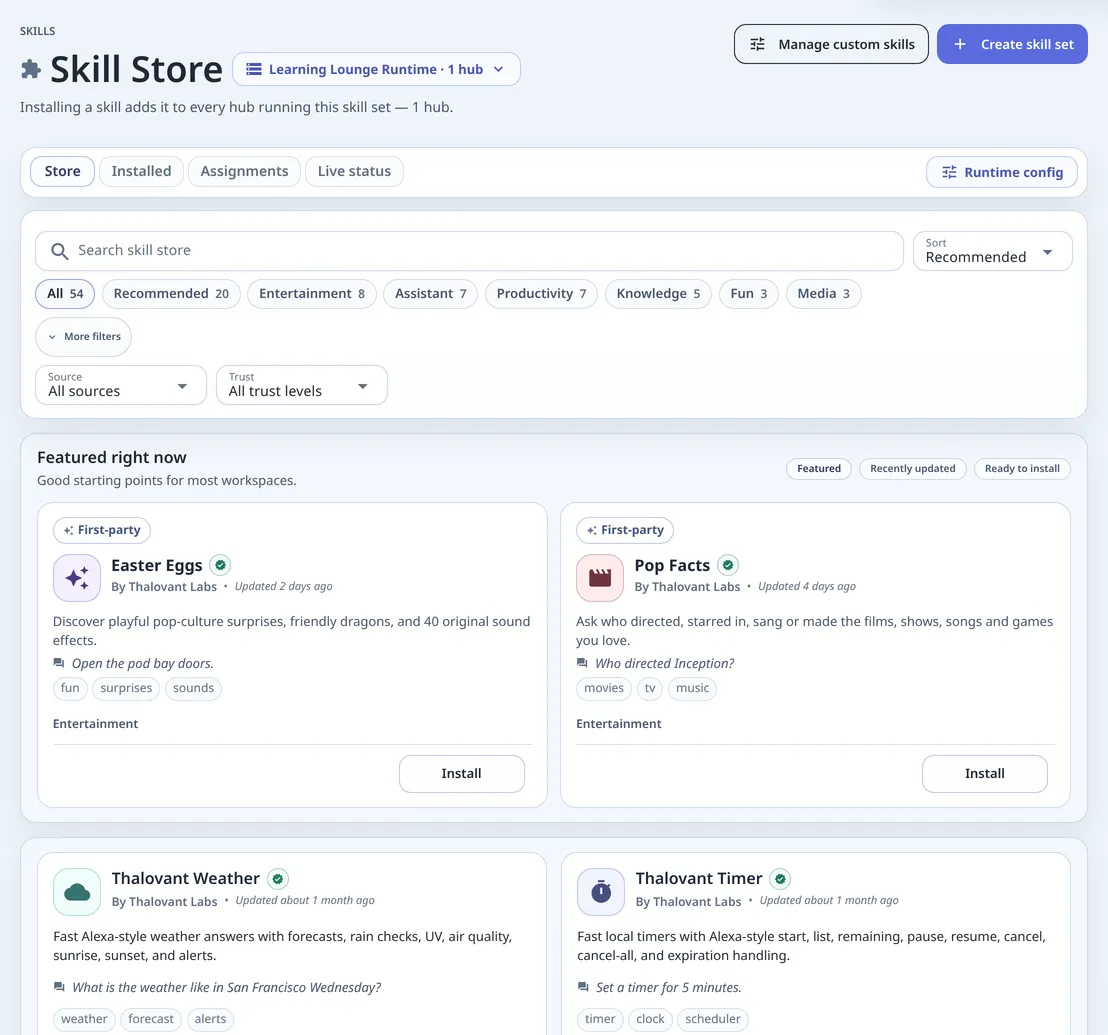
Task: Click the Search skill store field
Action: pyautogui.click(x=469, y=251)
